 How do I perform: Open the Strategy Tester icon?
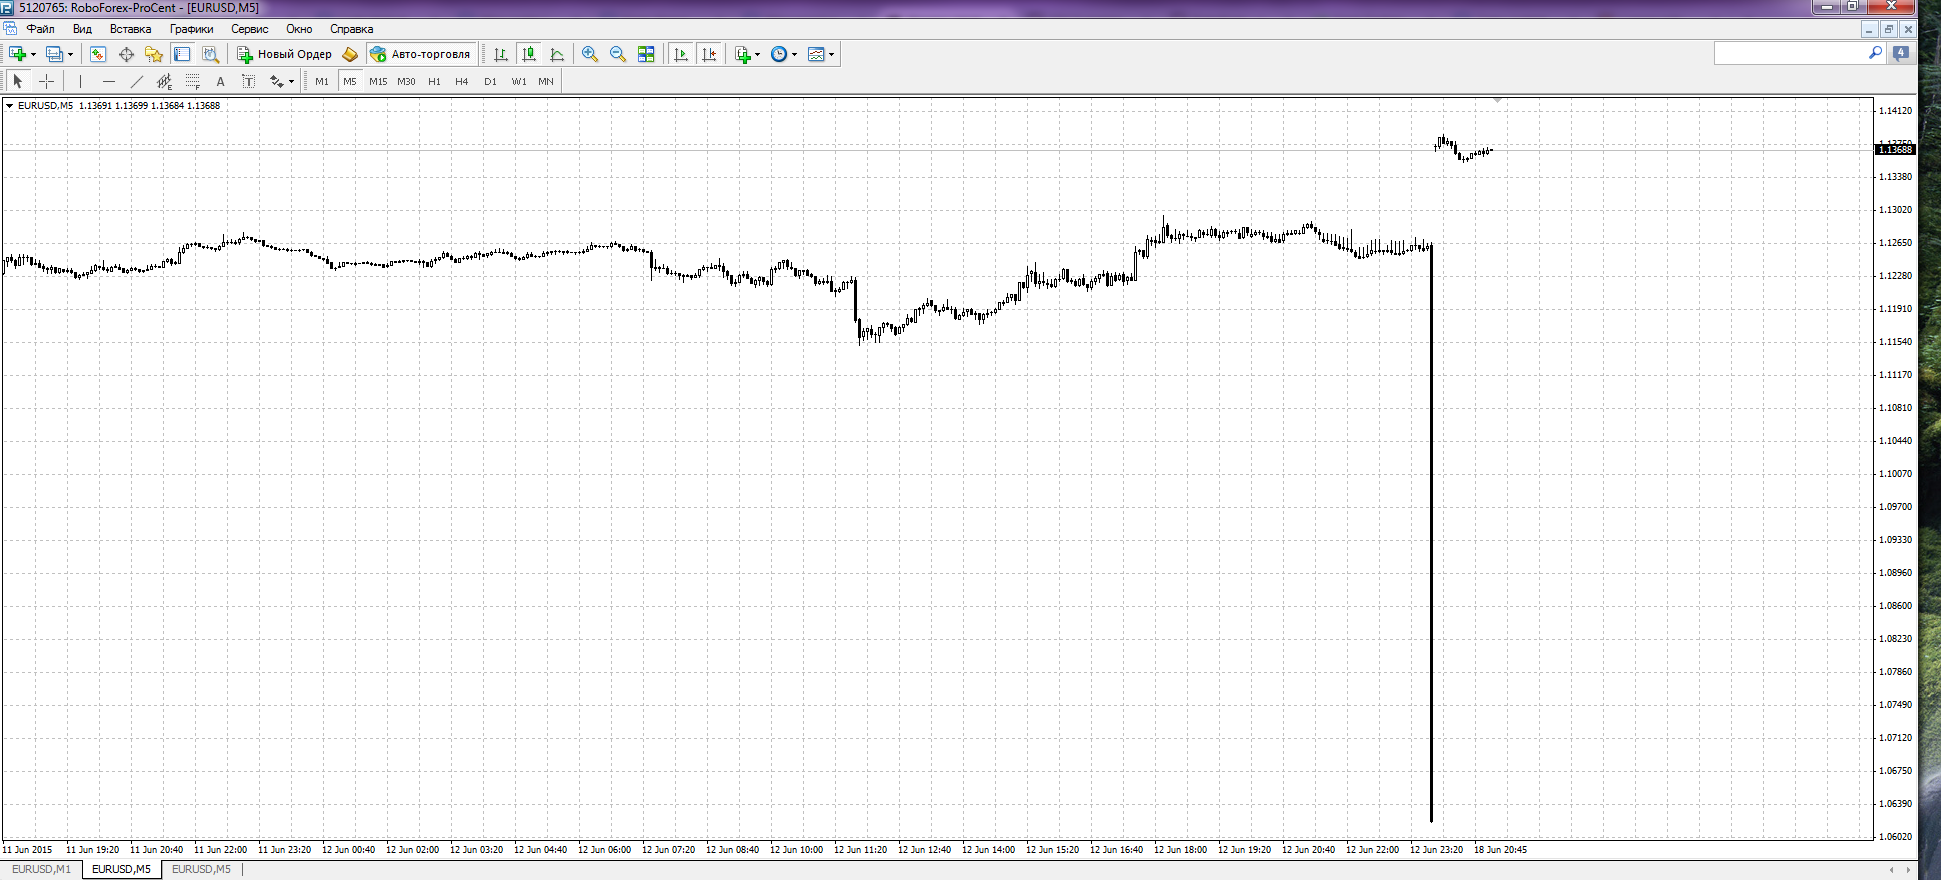click(x=210, y=54)
